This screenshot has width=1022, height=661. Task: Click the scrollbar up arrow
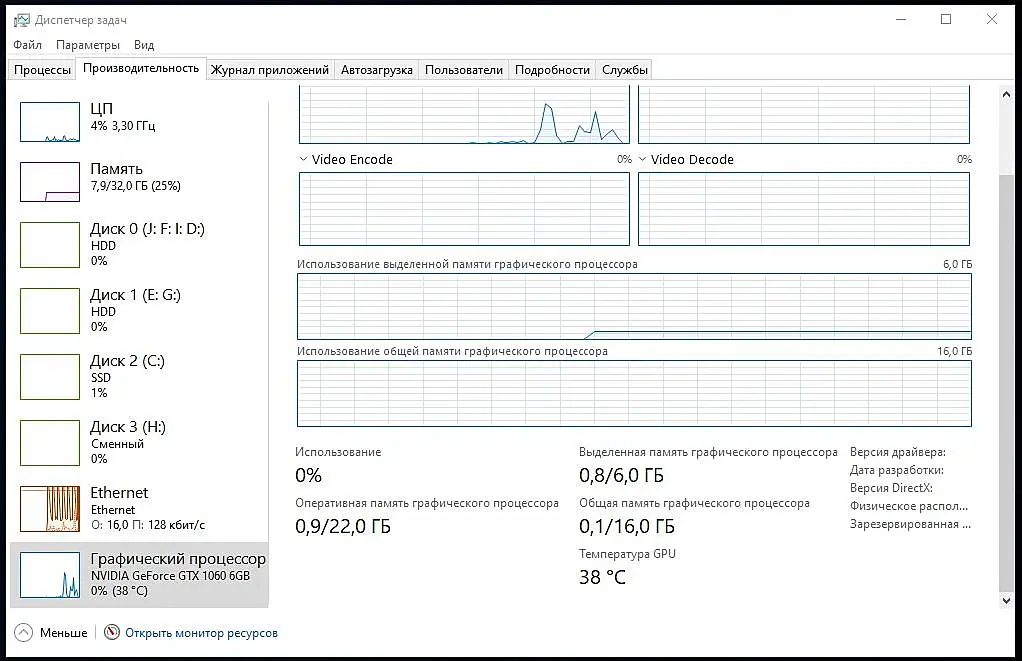click(1006, 95)
